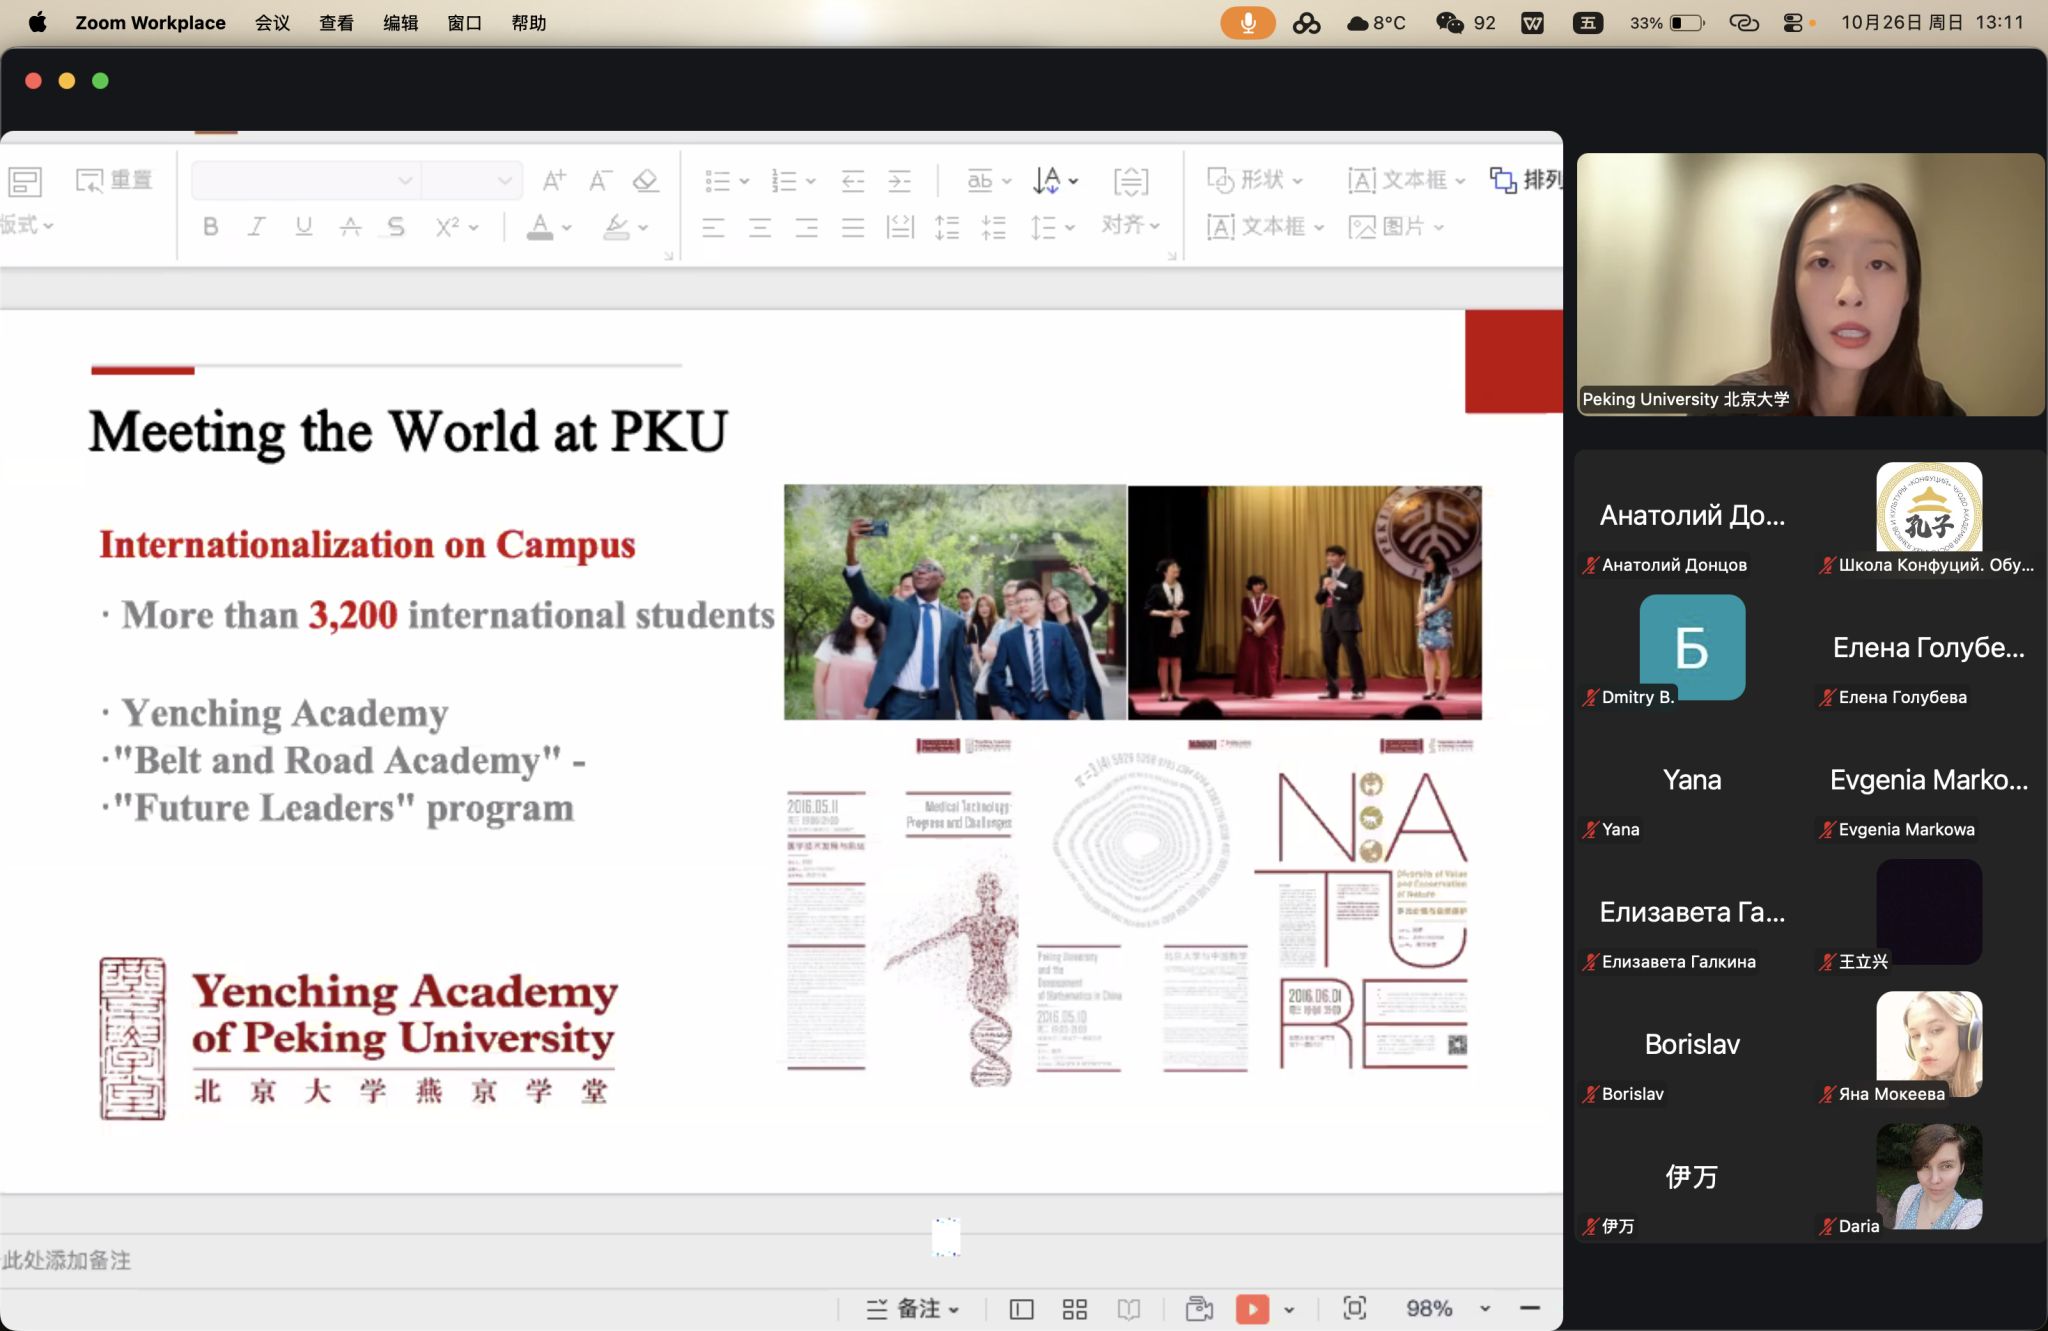Toggle the 备注 notes pane
This screenshot has height=1331, width=2048.
pyautogui.click(x=912, y=1309)
